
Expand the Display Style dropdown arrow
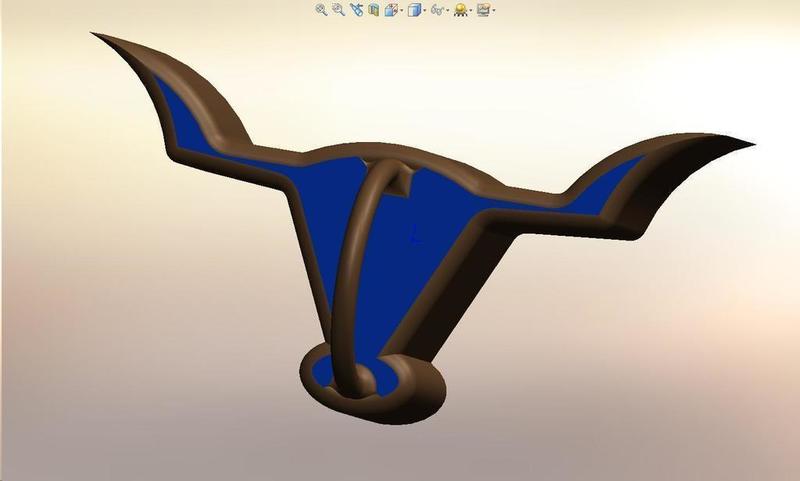pyautogui.click(x=425, y=11)
